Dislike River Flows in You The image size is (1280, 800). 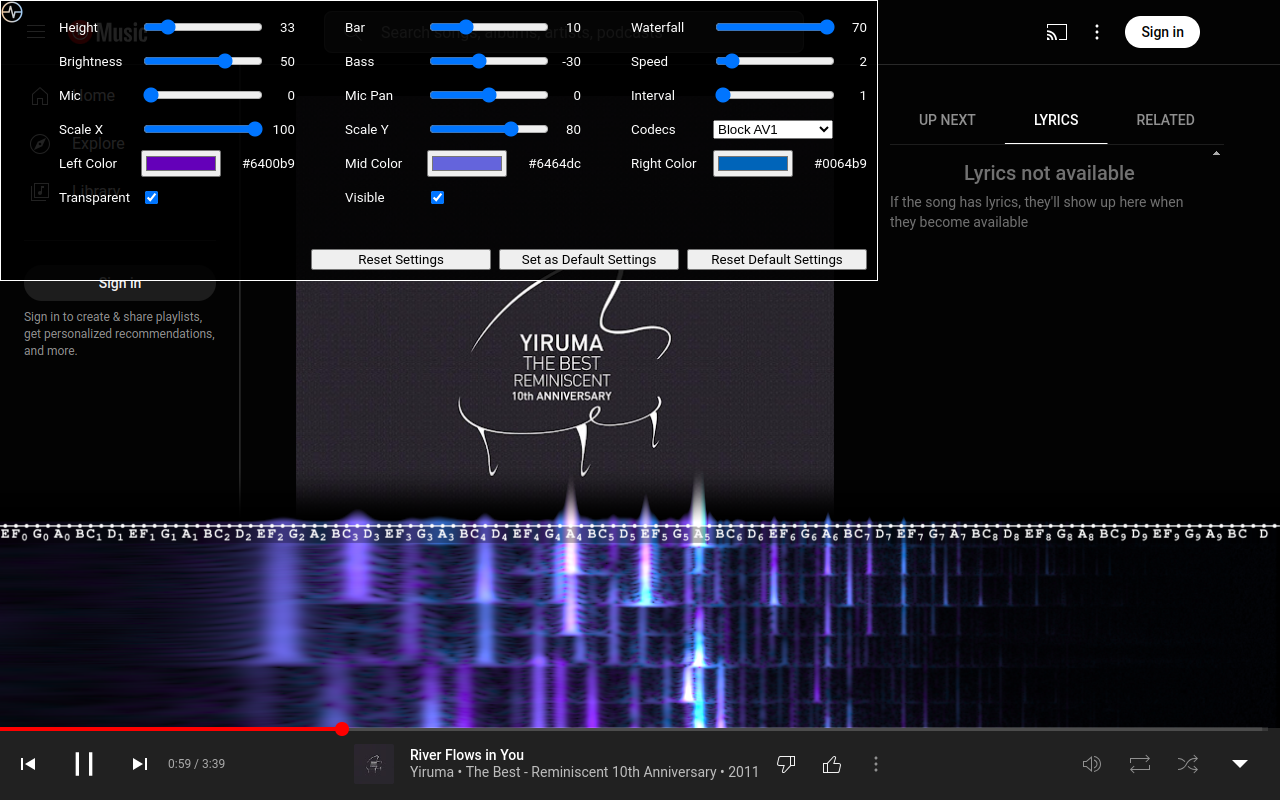(786, 764)
